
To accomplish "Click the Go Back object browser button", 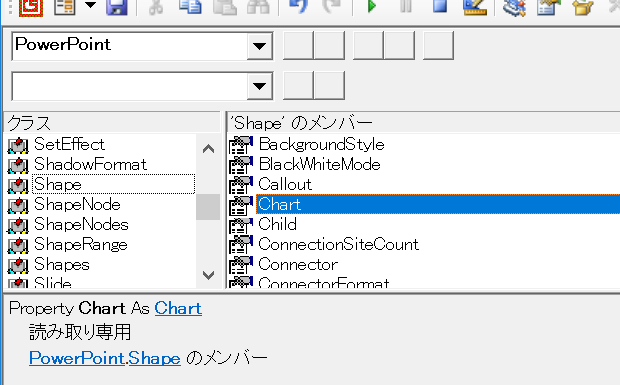I will [298, 45].
